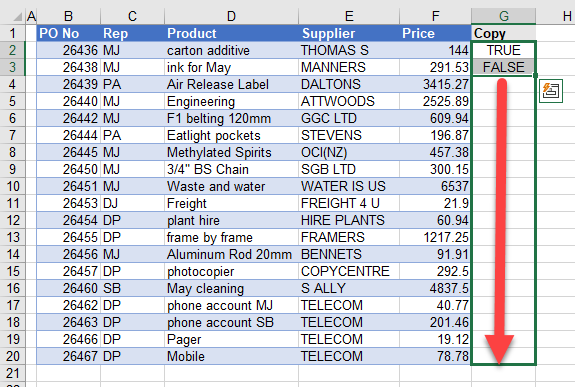This screenshot has width=575, height=387.
Task: Select supplier STEVENS cell
Action: (349, 135)
